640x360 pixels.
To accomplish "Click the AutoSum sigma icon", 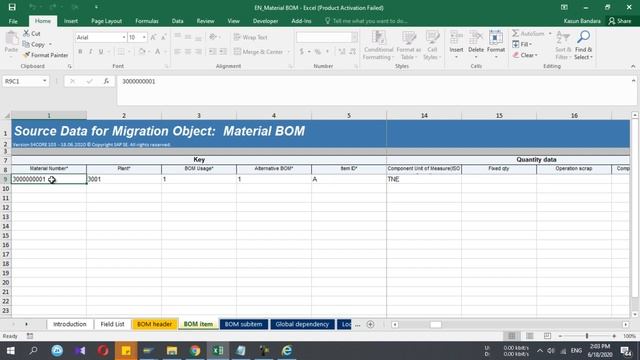I will pos(516,33).
